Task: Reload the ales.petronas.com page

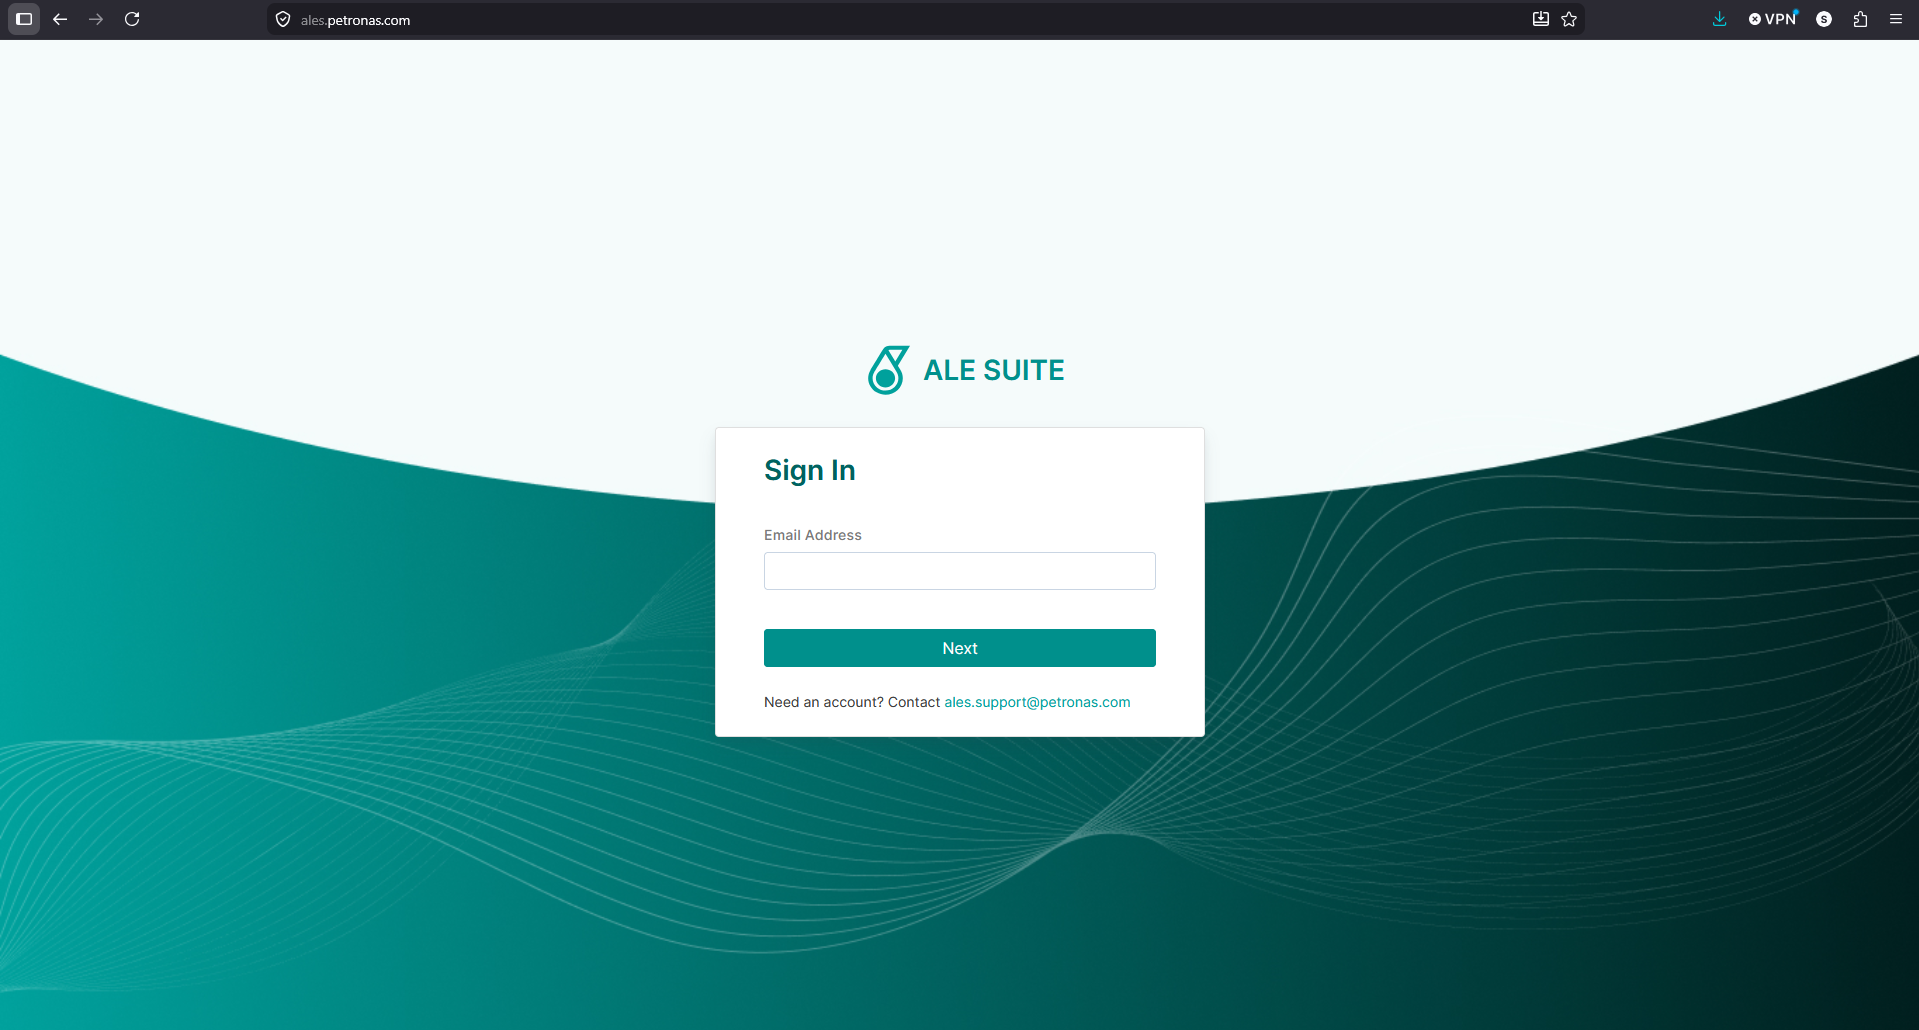Action: (132, 19)
